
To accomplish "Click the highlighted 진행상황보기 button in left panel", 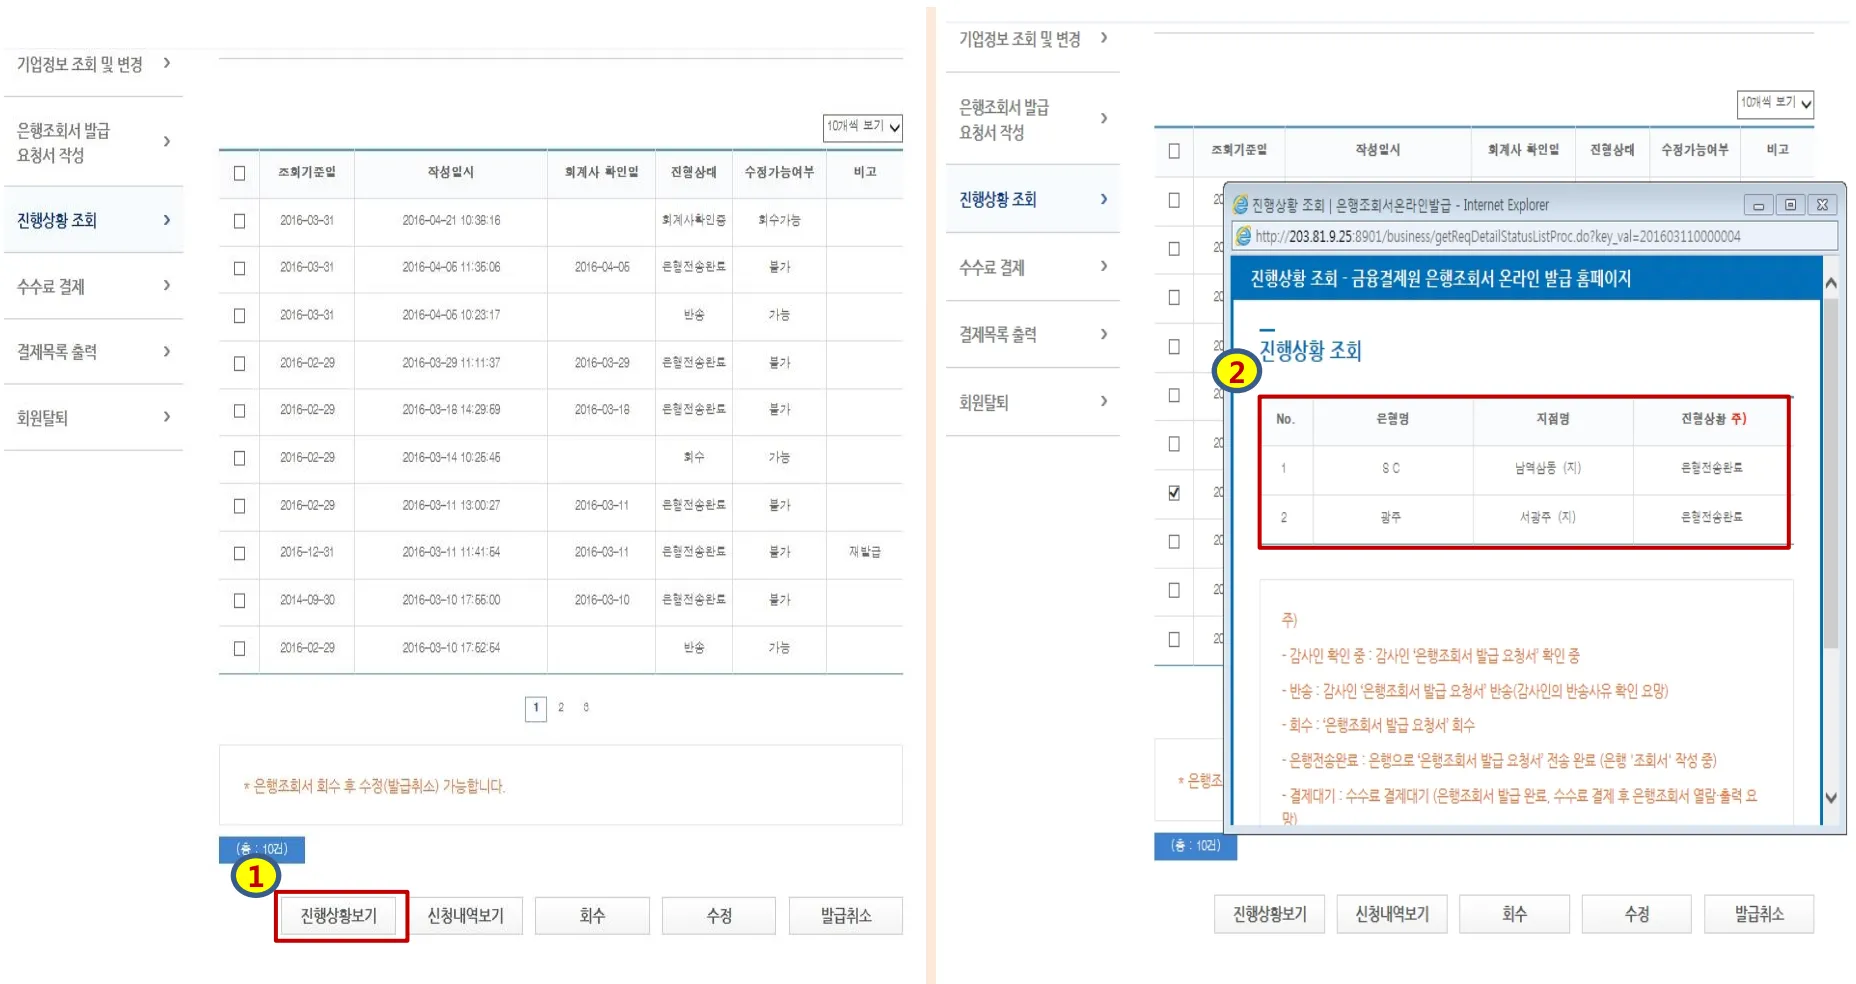I will 340,916.
